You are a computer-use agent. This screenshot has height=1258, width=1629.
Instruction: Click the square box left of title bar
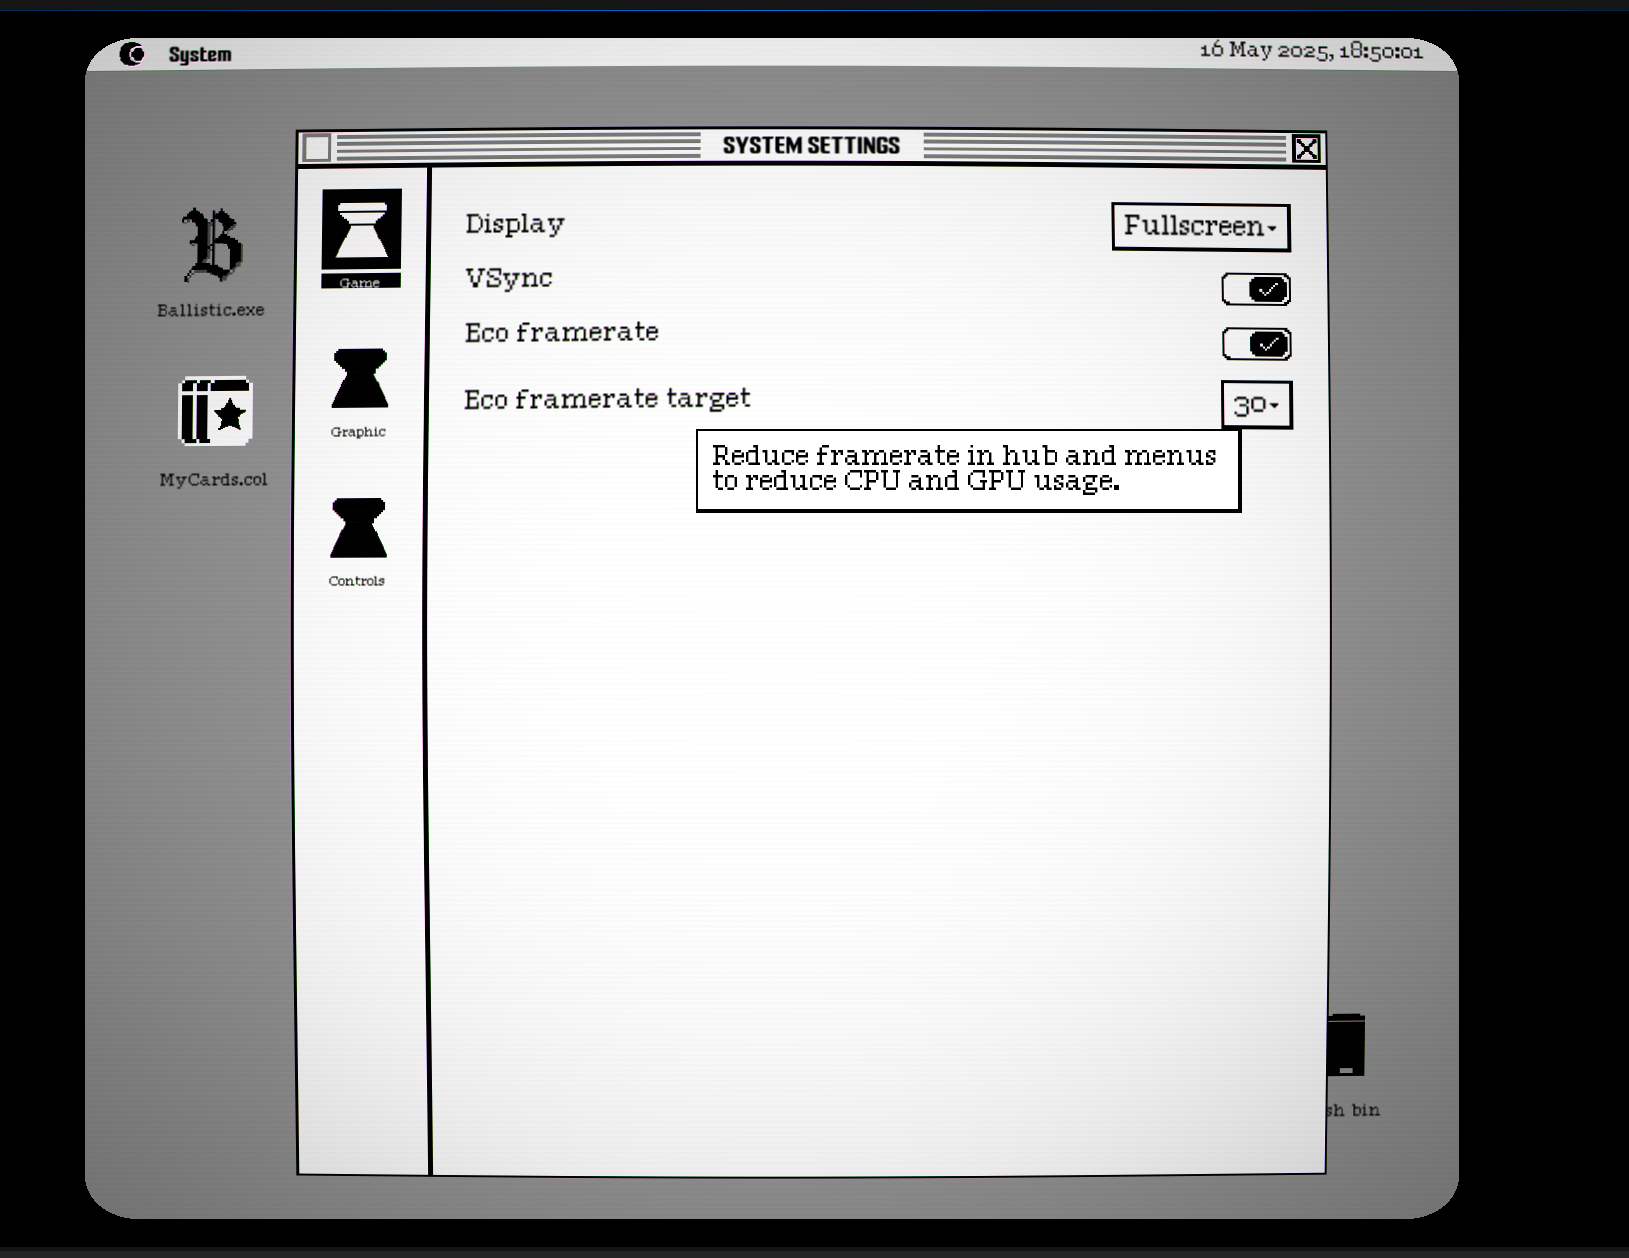(x=317, y=148)
